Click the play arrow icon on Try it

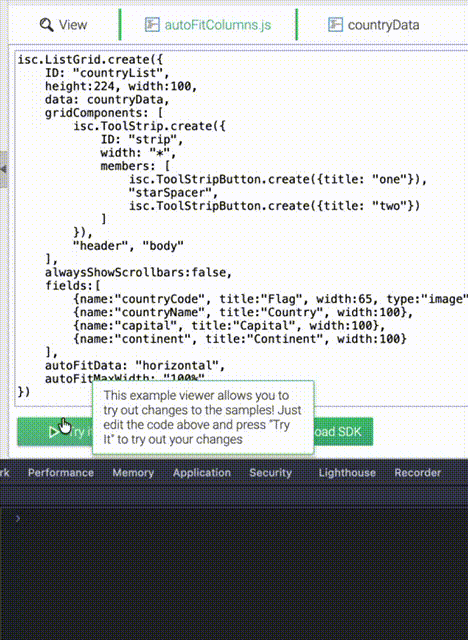53,432
